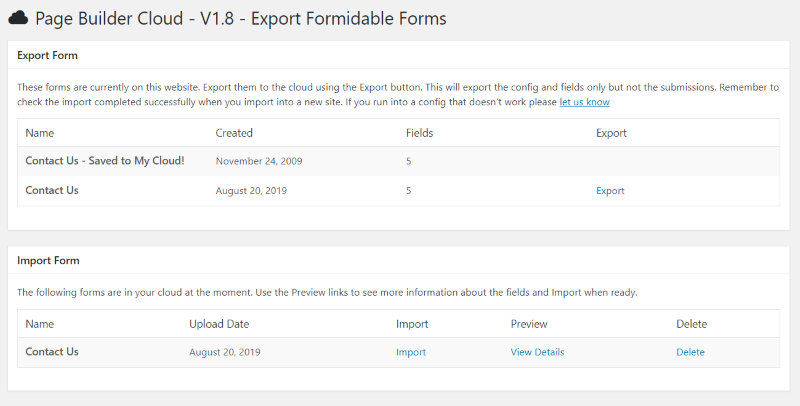Click the Import Form section heading
The height and width of the screenshot is (406, 800).
click(x=48, y=261)
